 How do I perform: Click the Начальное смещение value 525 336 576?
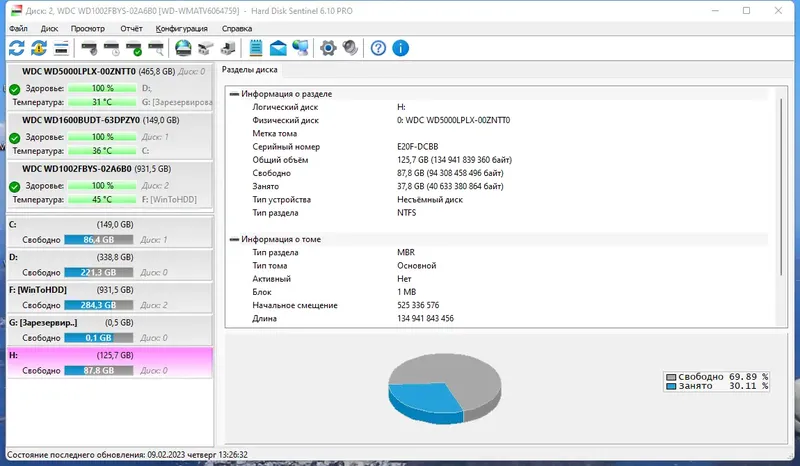click(x=418, y=305)
